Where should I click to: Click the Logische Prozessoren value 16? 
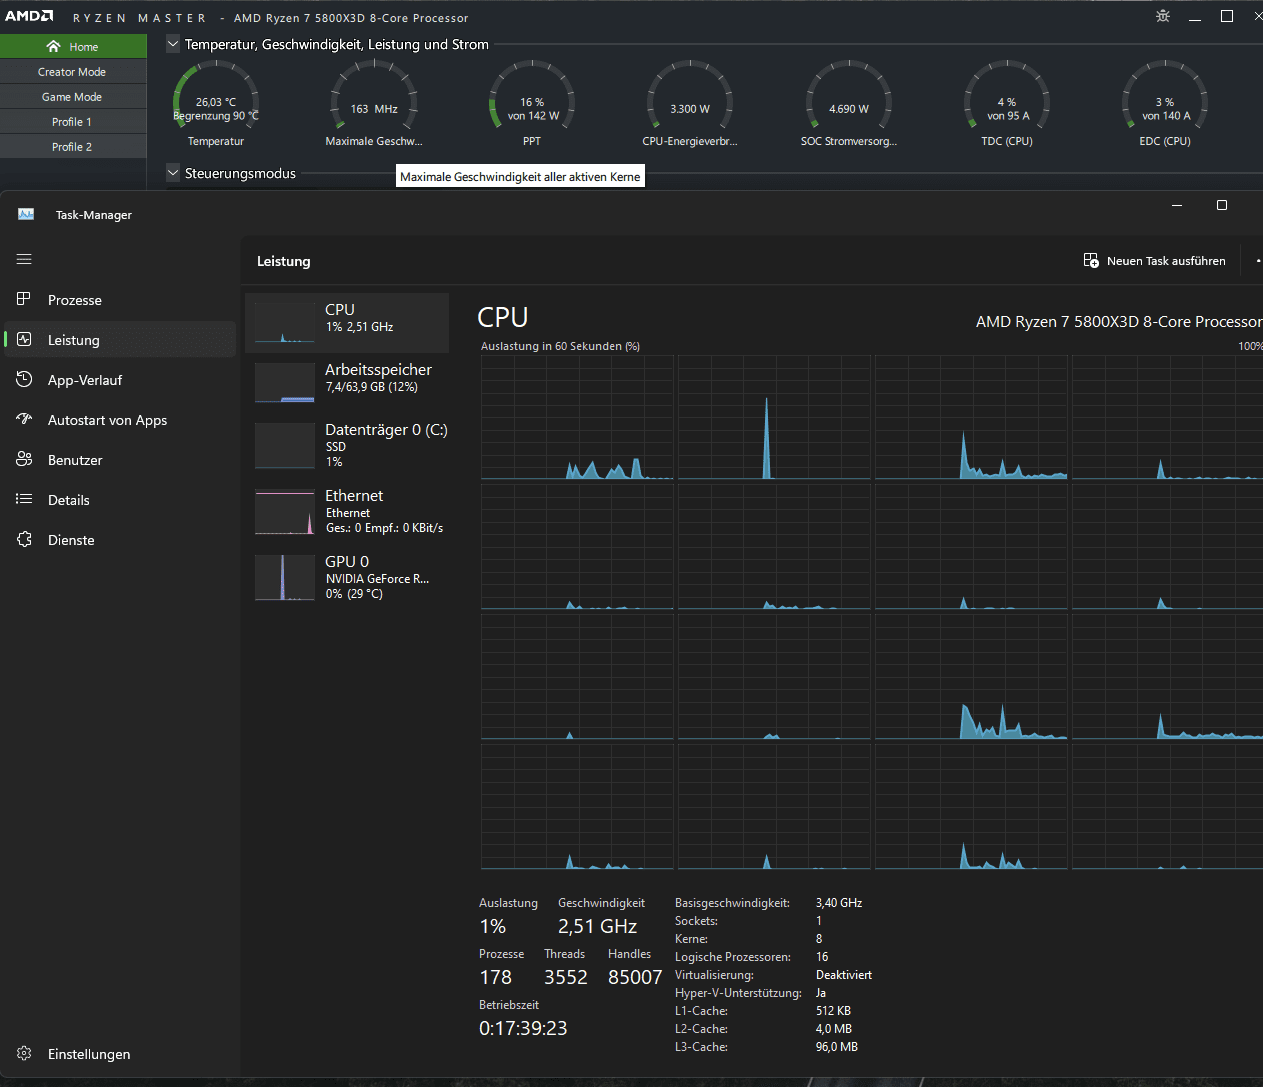(822, 957)
